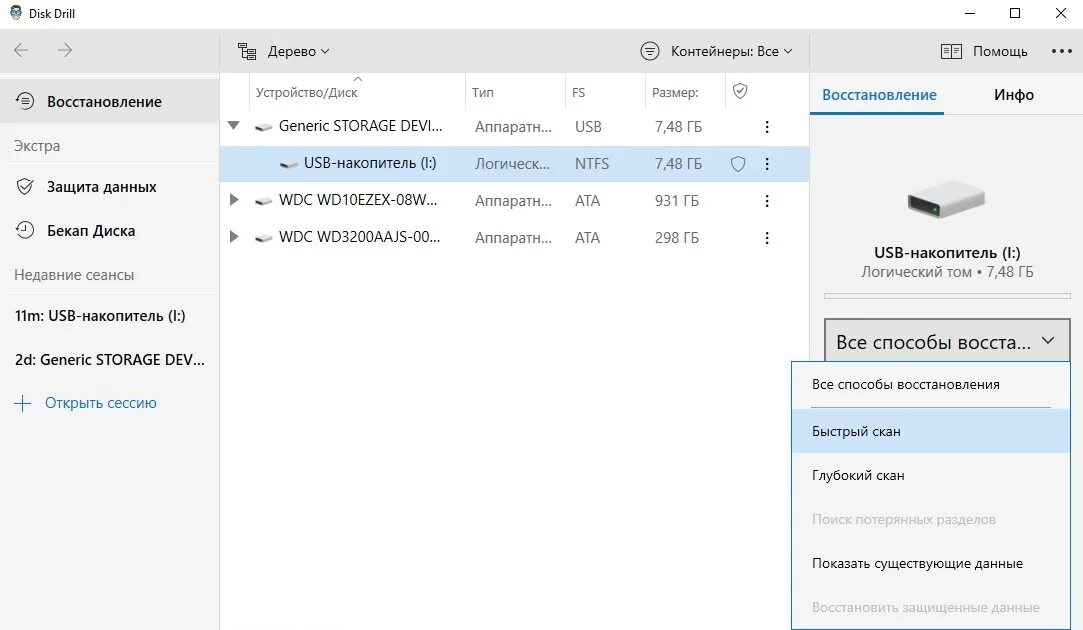Open Помощь help panel
The height and width of the screenshot is (630, 1083).
pyautogui.click(x=999, y=51)
